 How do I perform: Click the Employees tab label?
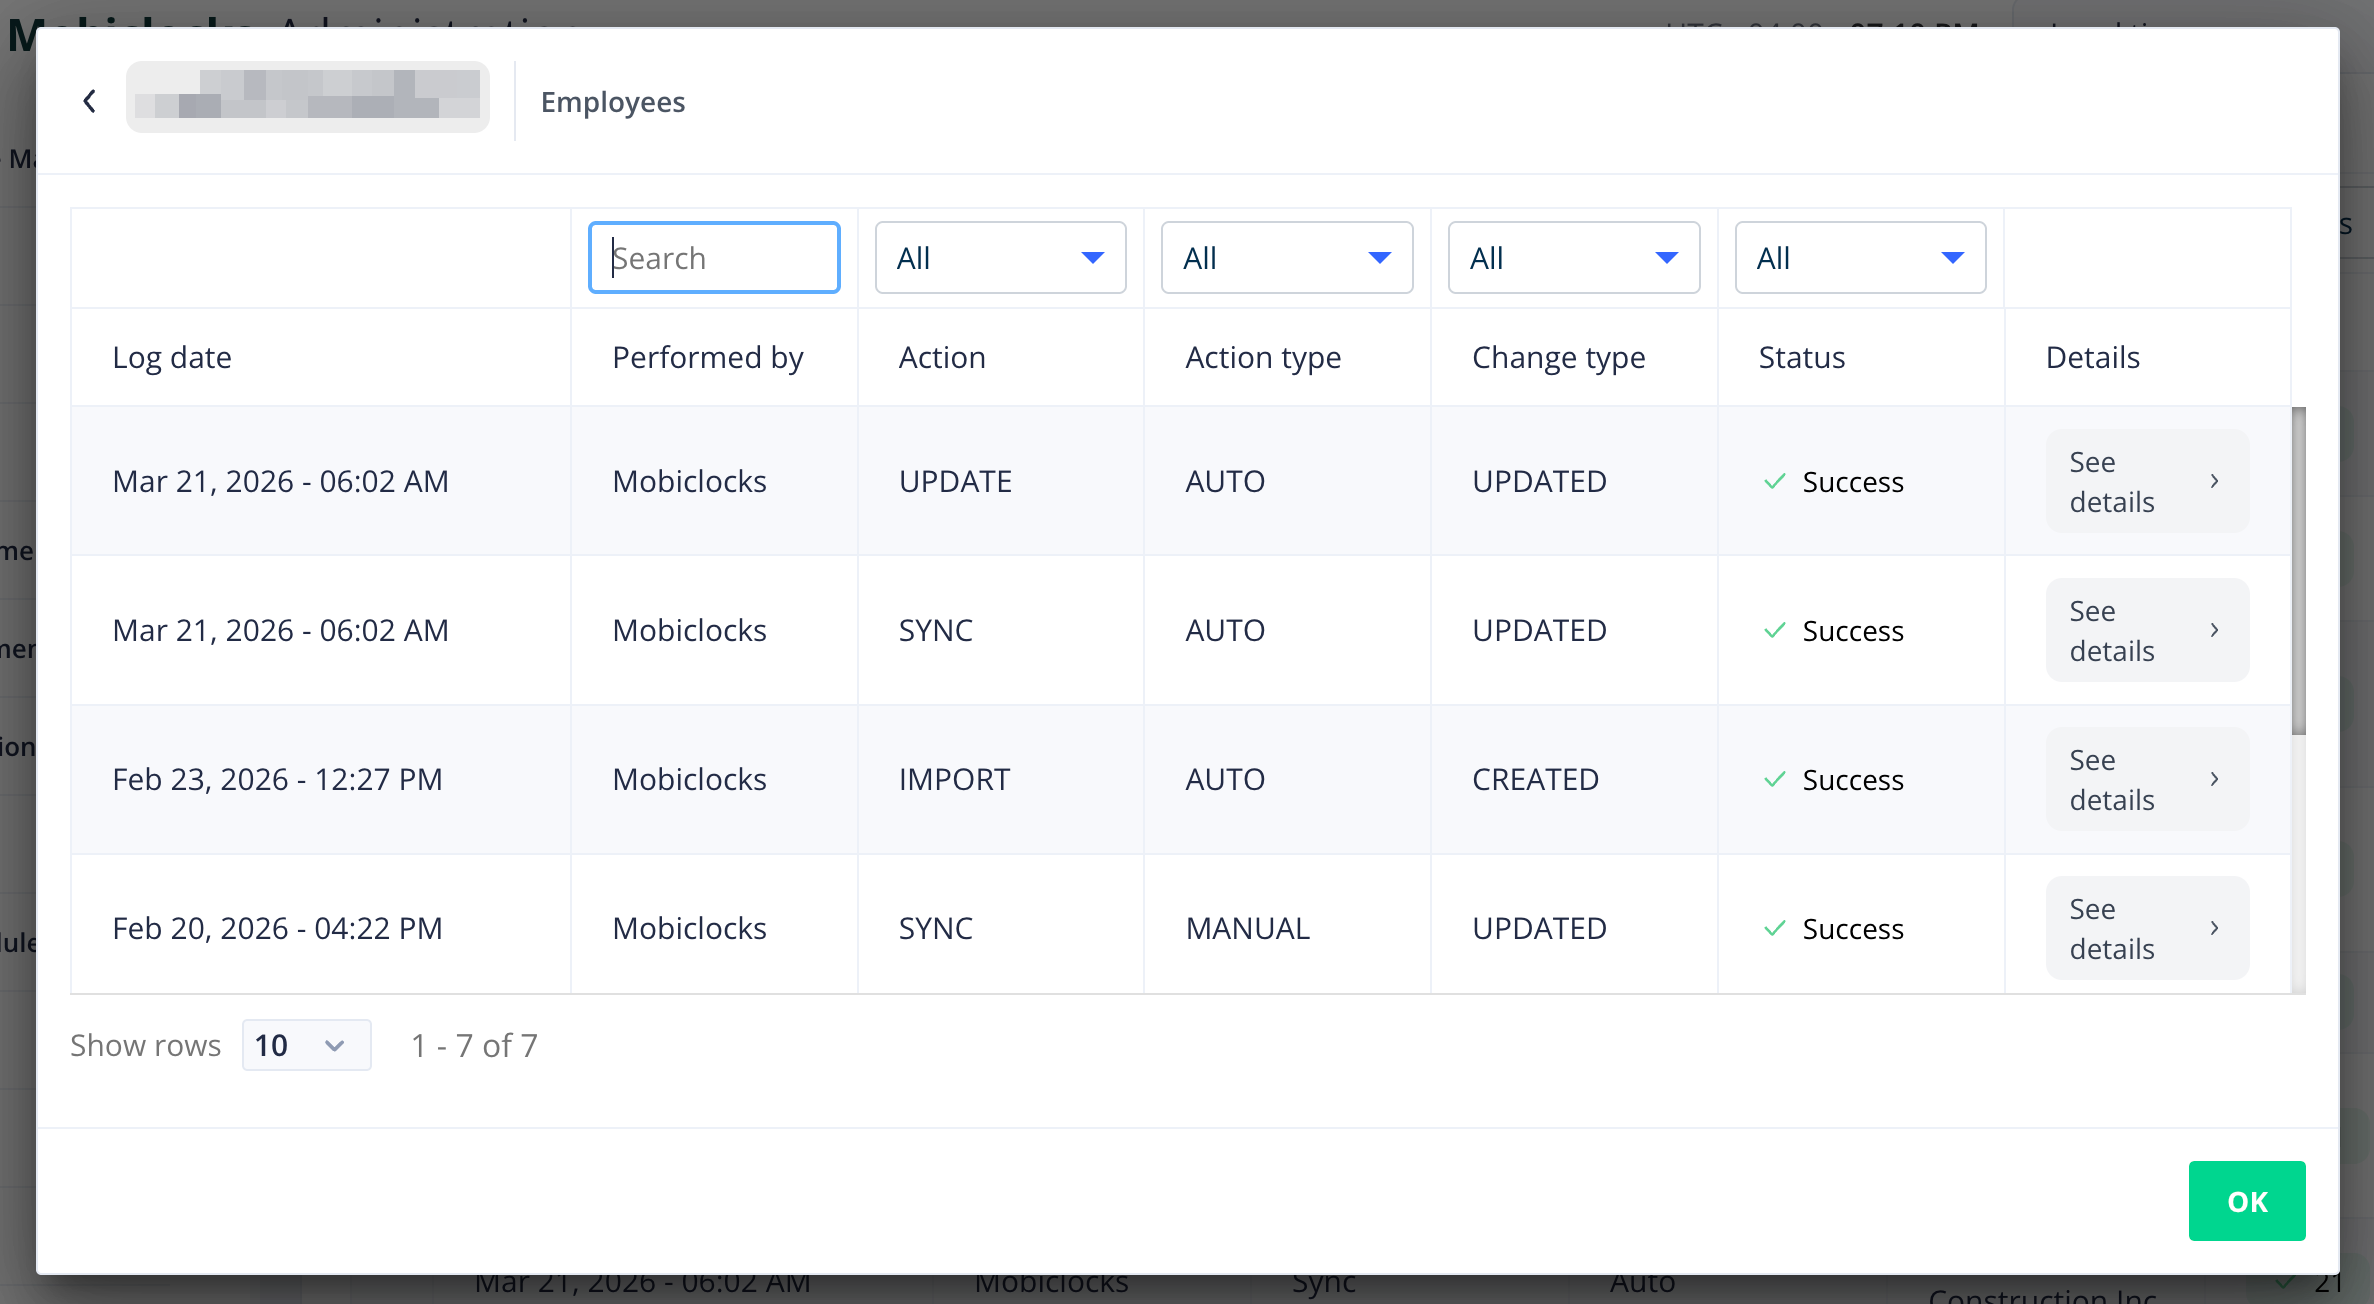point(612,102)
